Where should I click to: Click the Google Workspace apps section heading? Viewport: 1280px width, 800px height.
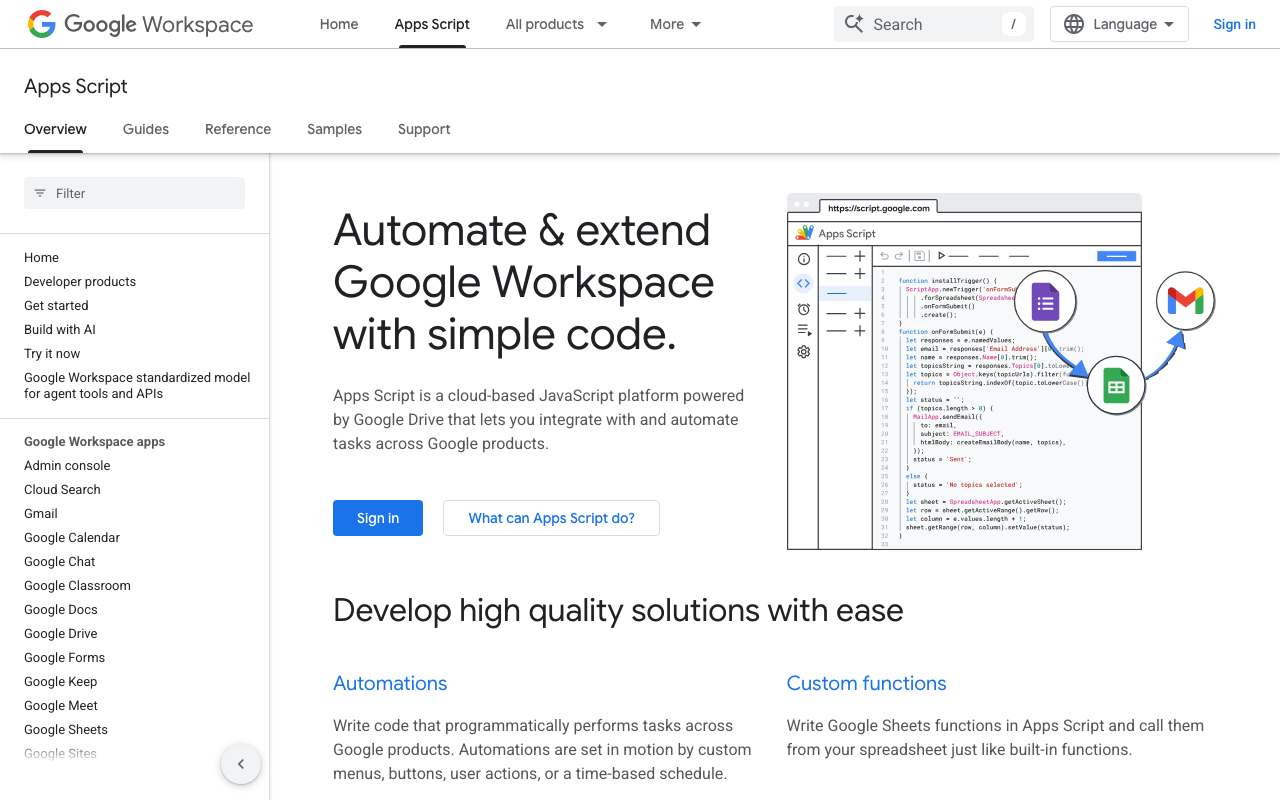pyautogui.click(x=94, y=442)
